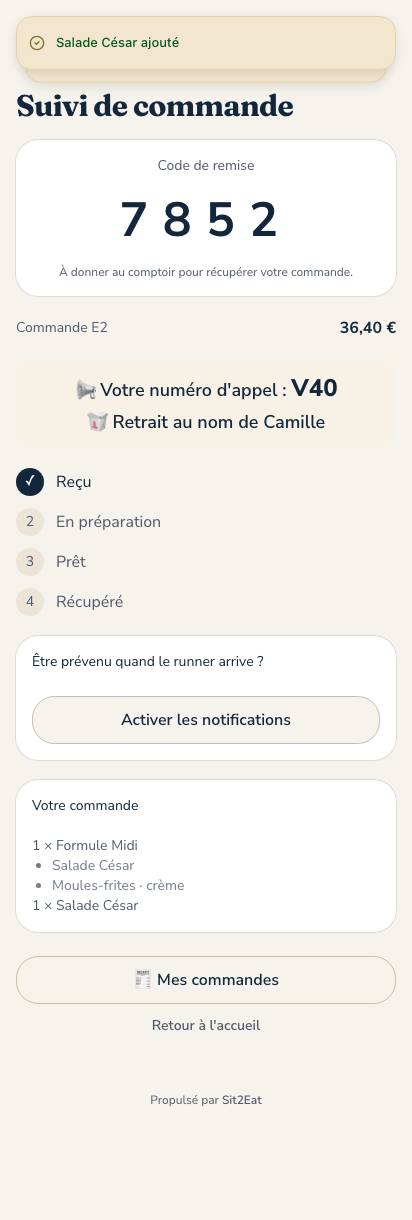412x1220 pixels.
Task: Click the order total 36,40 €
Action: (368, 327)
